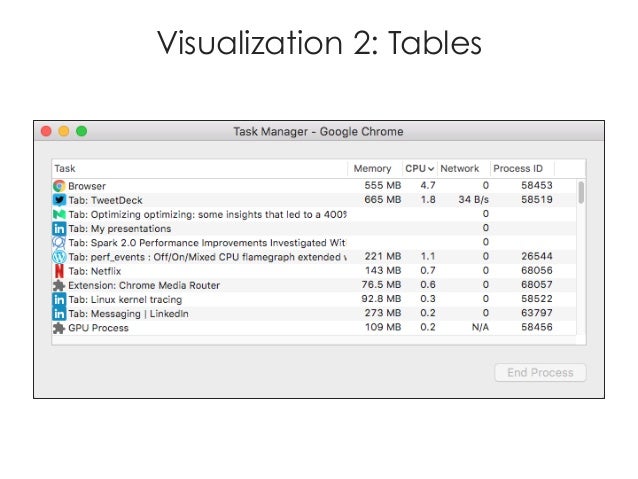Click the green zoom window button
This screenshot has height=479, width=638.
coord(82,131)
